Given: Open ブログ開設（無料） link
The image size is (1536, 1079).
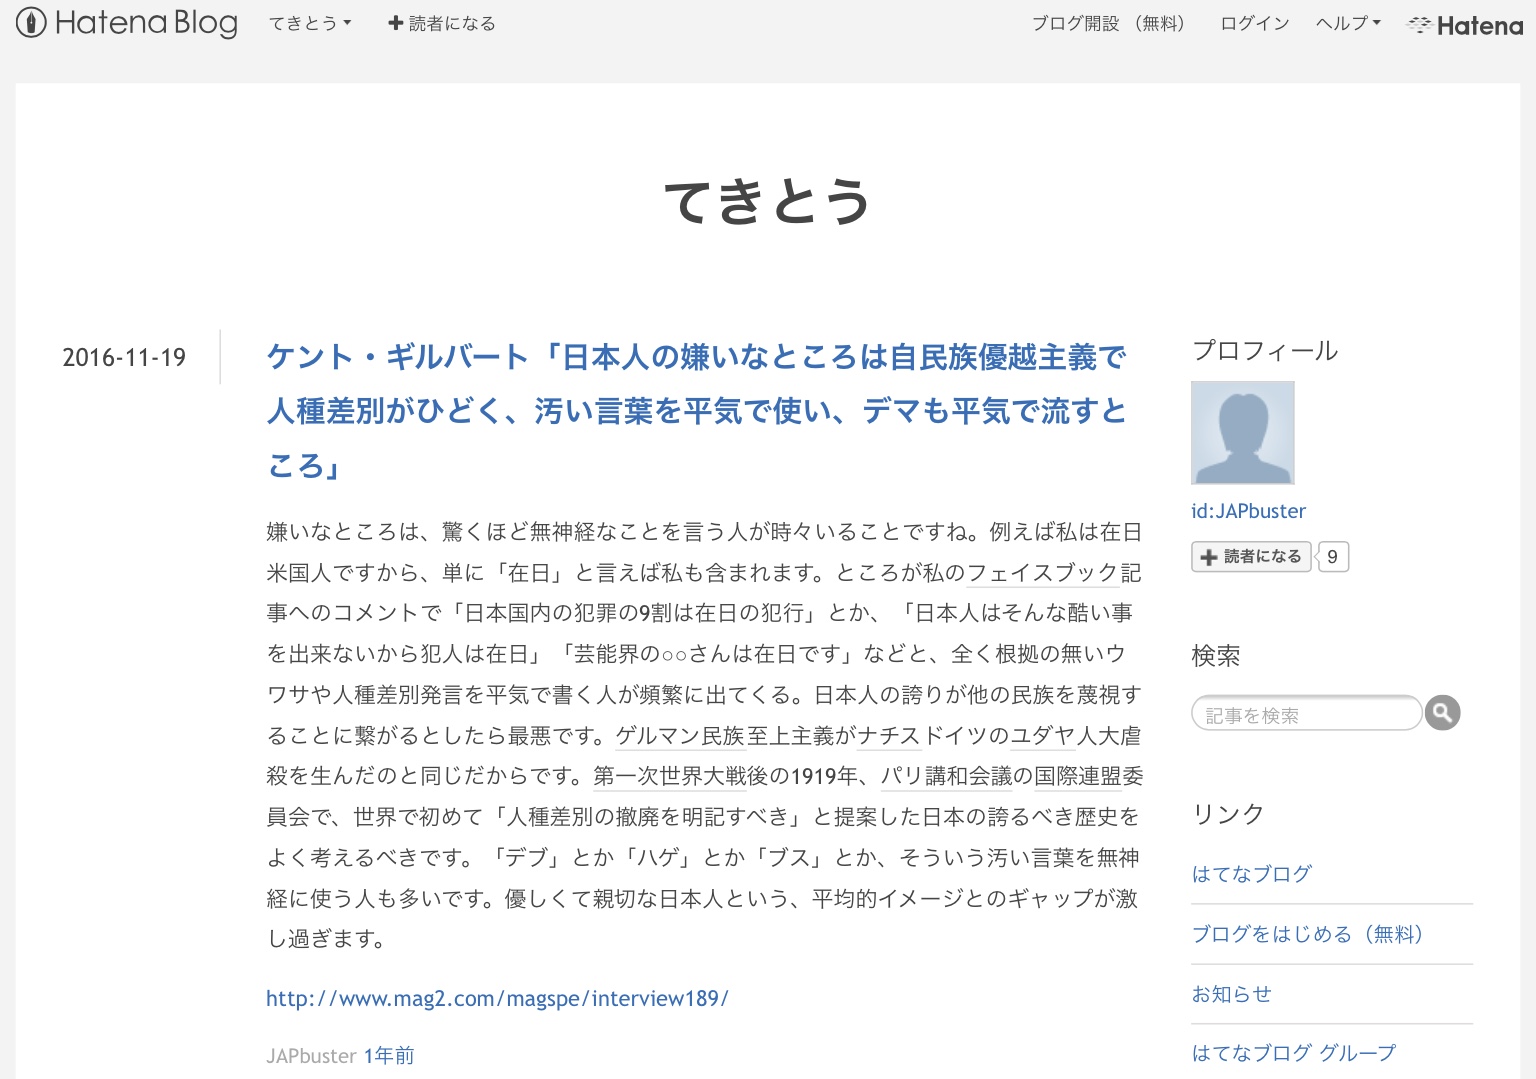Looking at the screenshot, I should (1108, 23).
